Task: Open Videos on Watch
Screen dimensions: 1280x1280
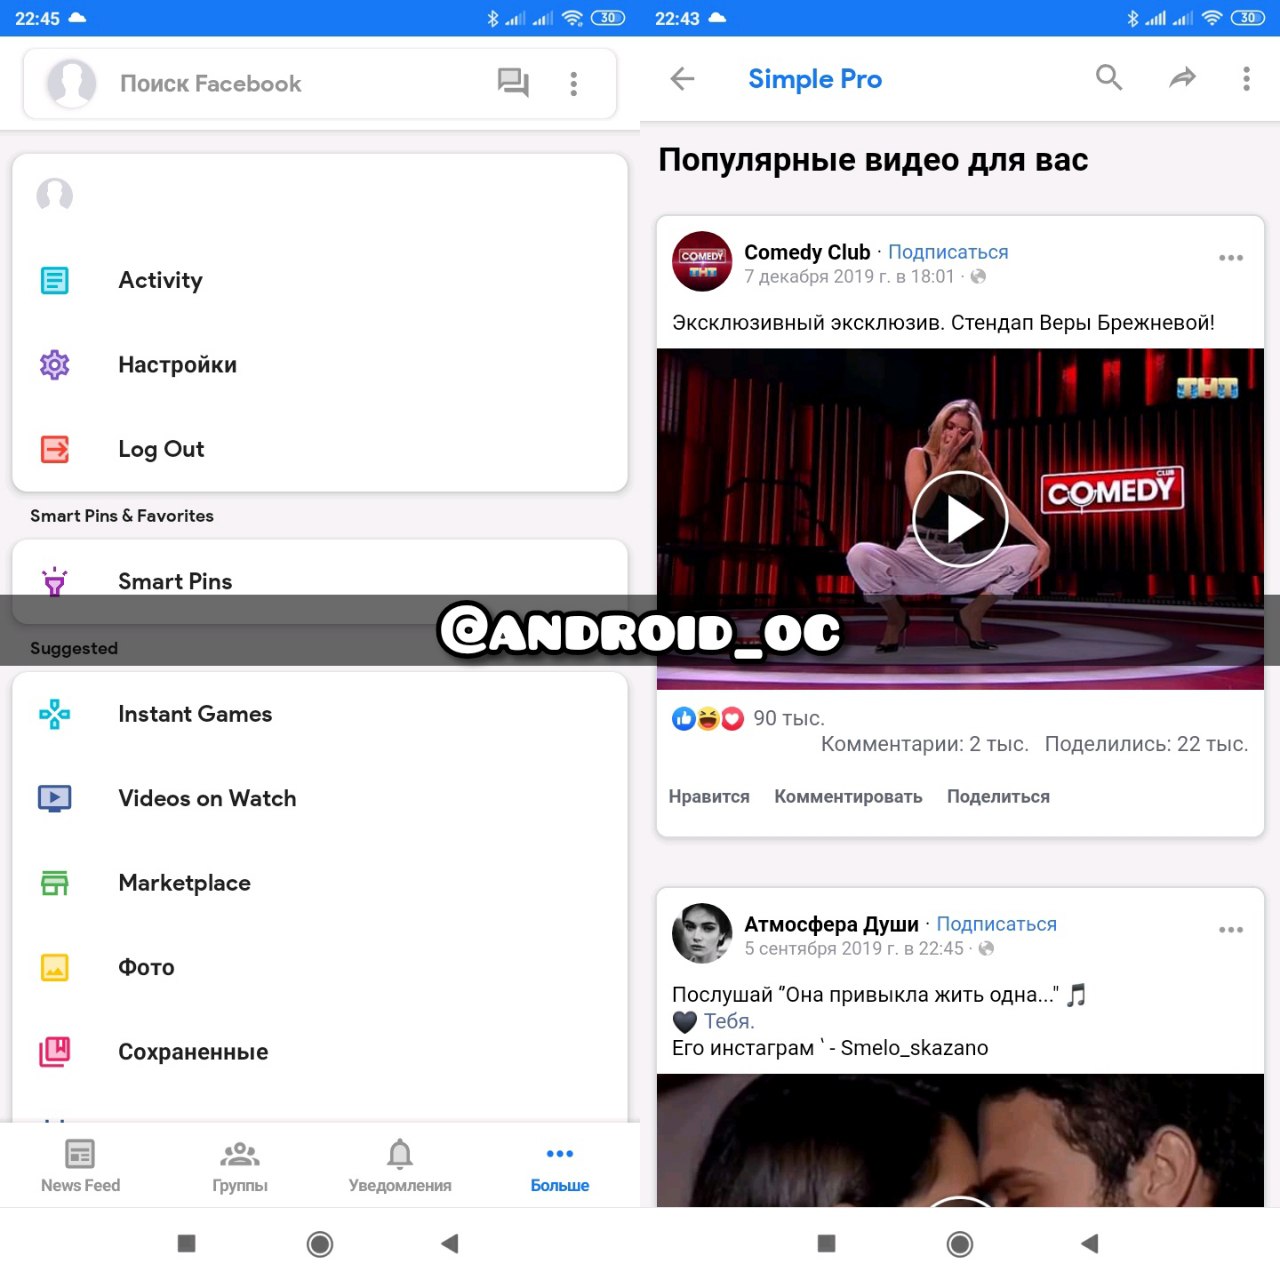Action: (320, 798)
